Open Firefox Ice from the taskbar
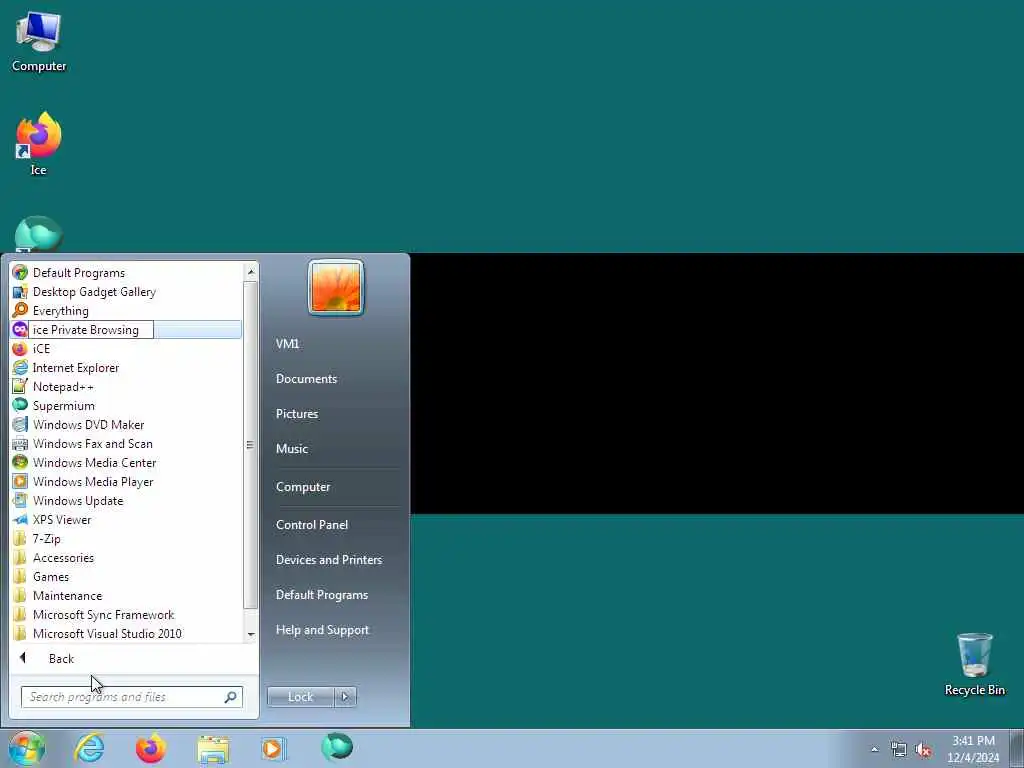The image size is (1024, 768). [x=151, y=748]
